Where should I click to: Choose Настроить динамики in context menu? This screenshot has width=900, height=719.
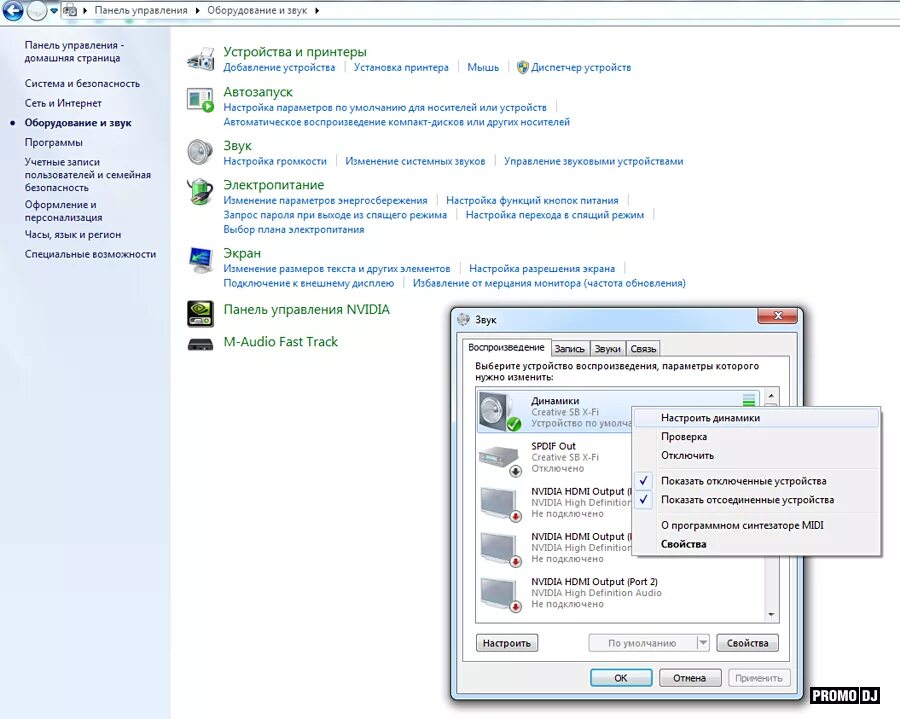[756, 418]
